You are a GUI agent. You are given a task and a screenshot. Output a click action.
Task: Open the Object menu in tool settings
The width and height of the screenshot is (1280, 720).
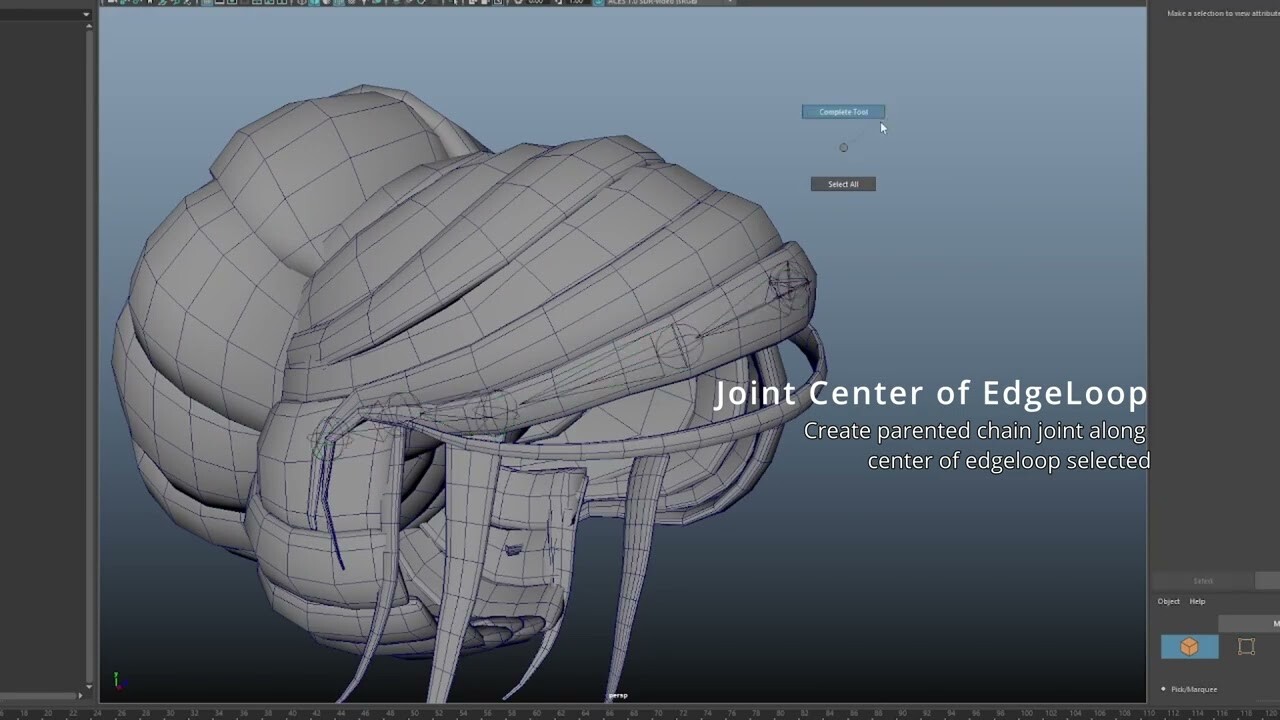click(x=1168, y=601)
